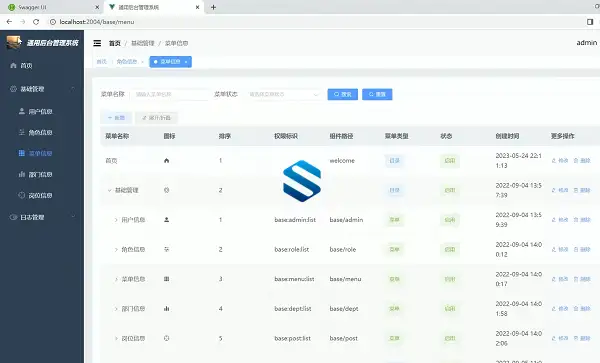This screenshot has width=600, height=363.
Task: Click the 菜单名称 search input field
Action: coord(170,94)
